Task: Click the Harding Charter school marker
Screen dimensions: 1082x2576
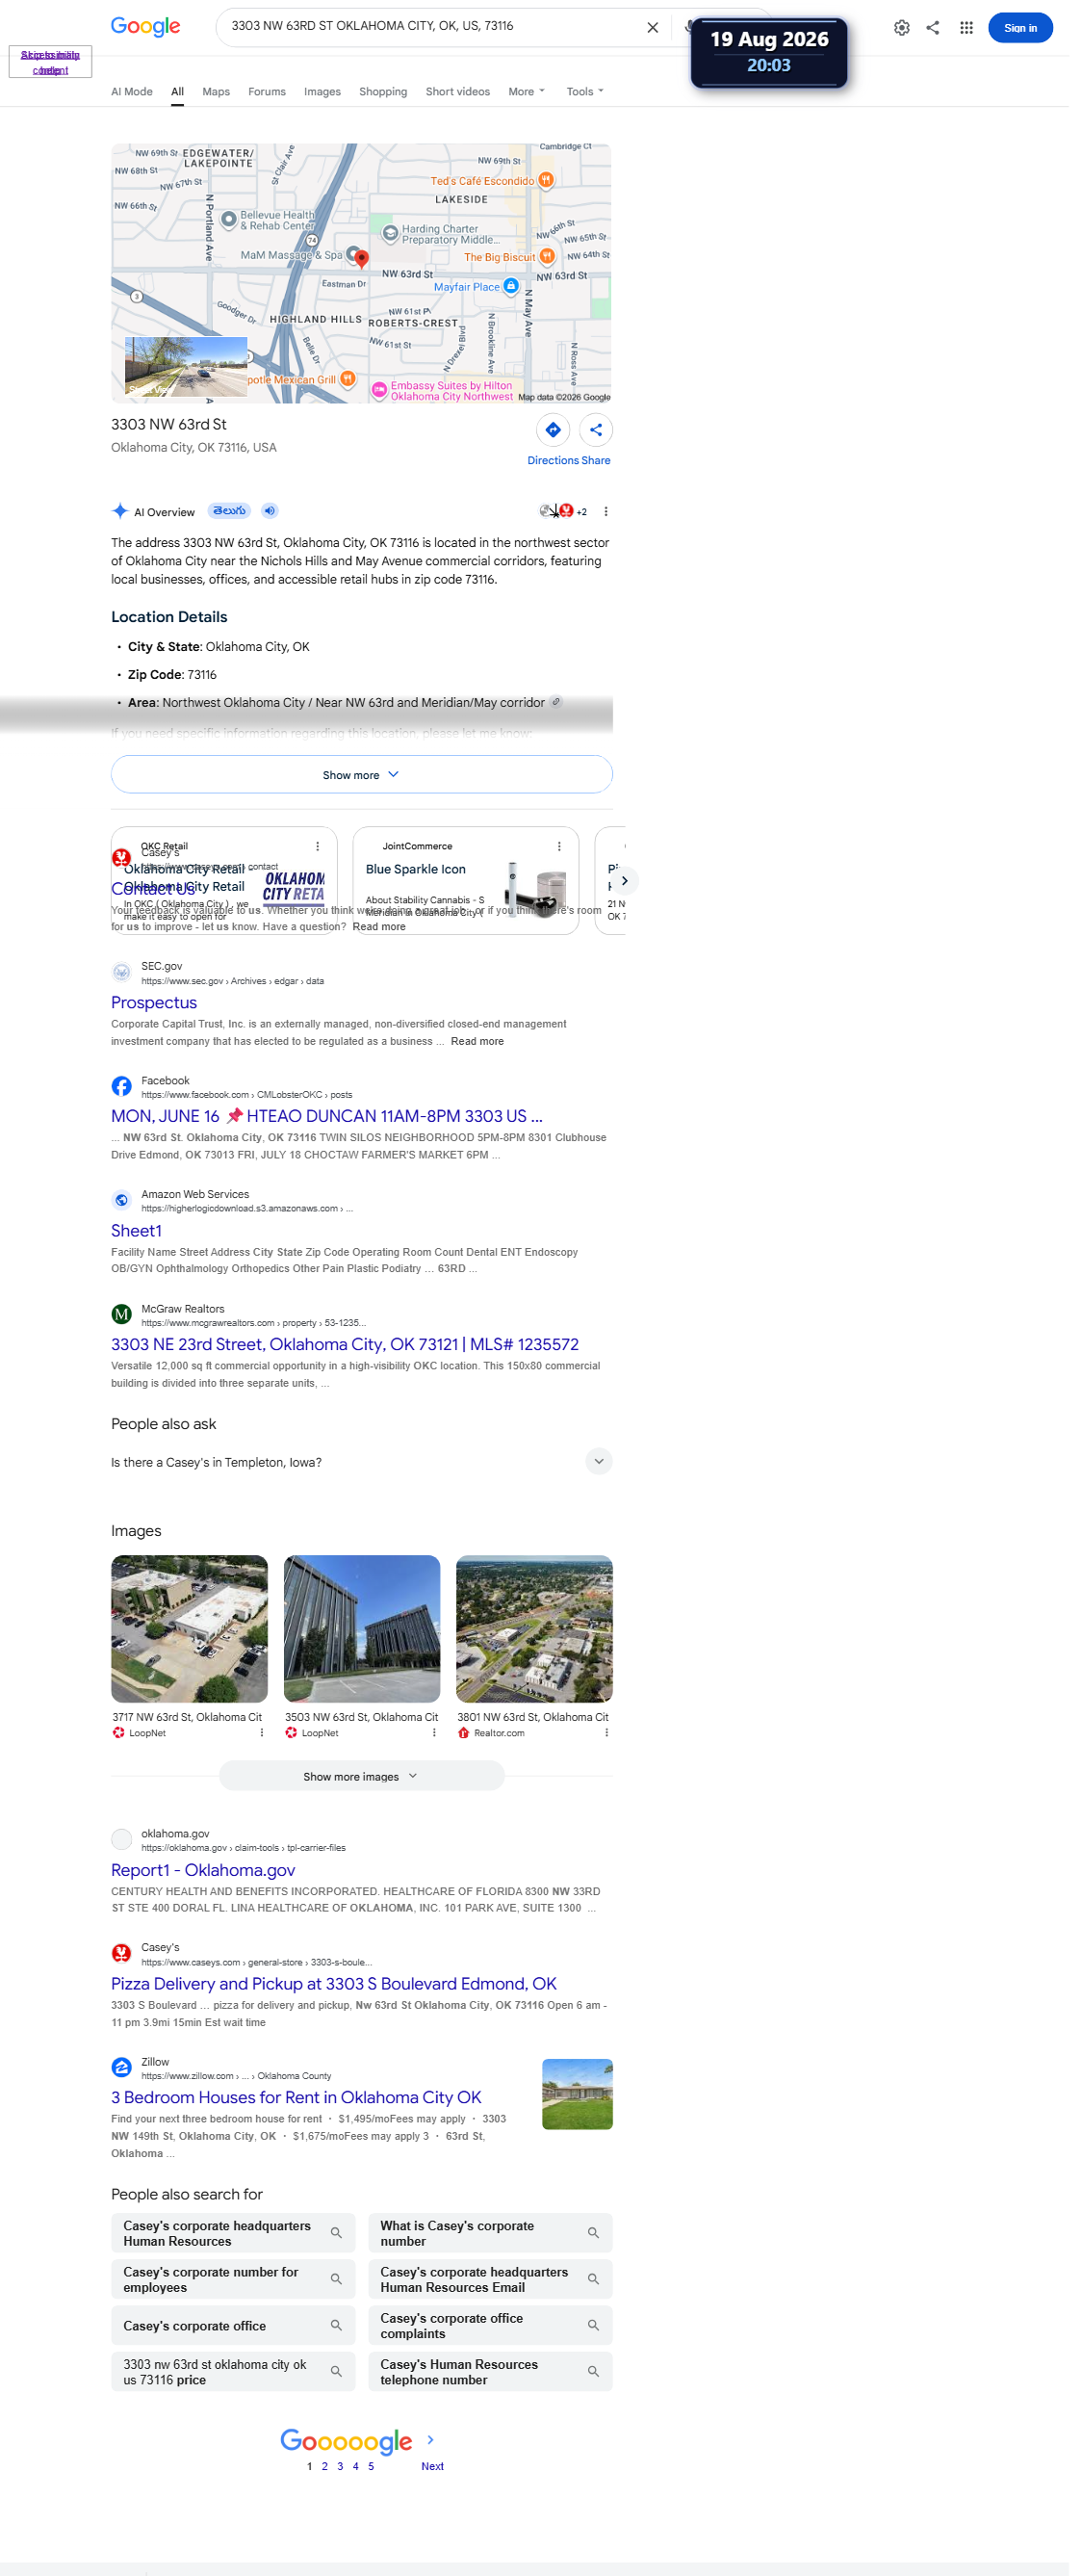Action: tap(391, 234)
